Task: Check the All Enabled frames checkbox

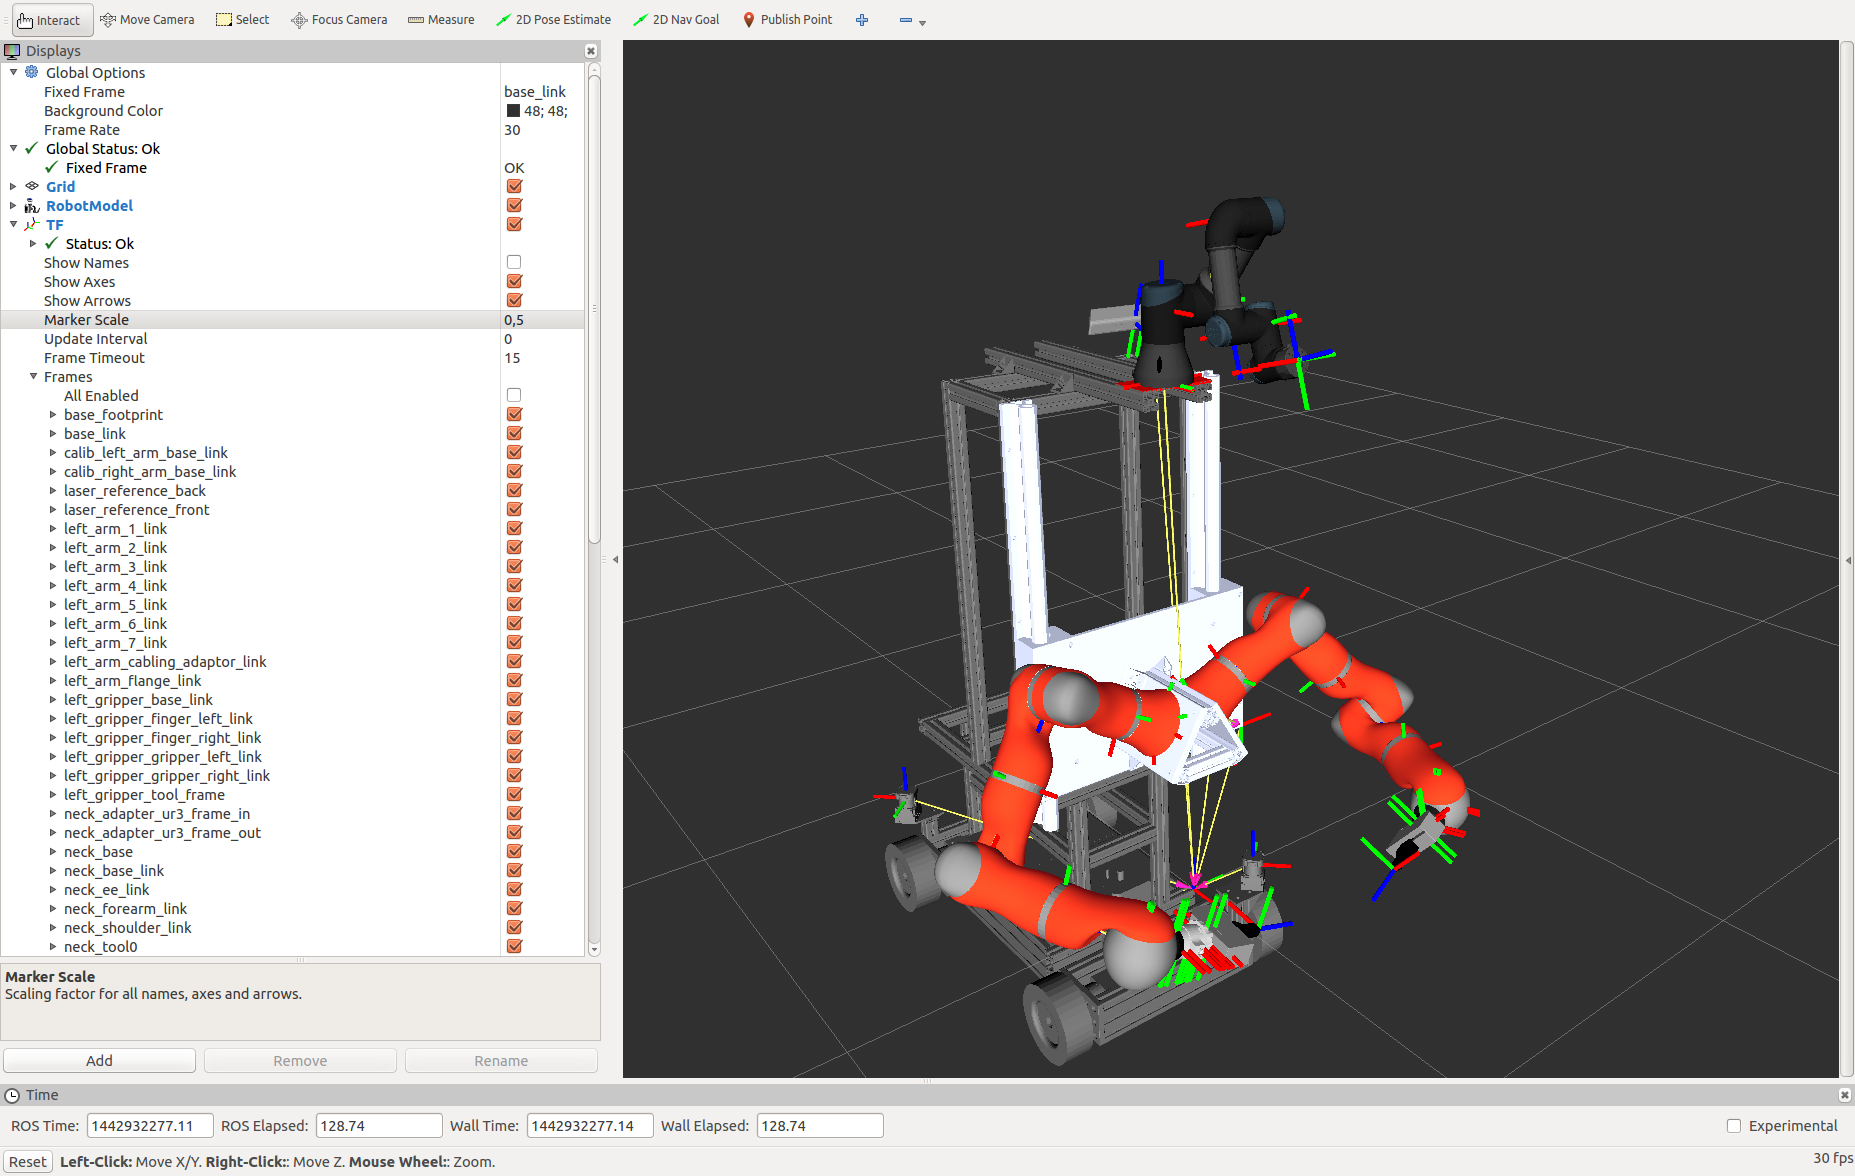Action: (514, 396)
